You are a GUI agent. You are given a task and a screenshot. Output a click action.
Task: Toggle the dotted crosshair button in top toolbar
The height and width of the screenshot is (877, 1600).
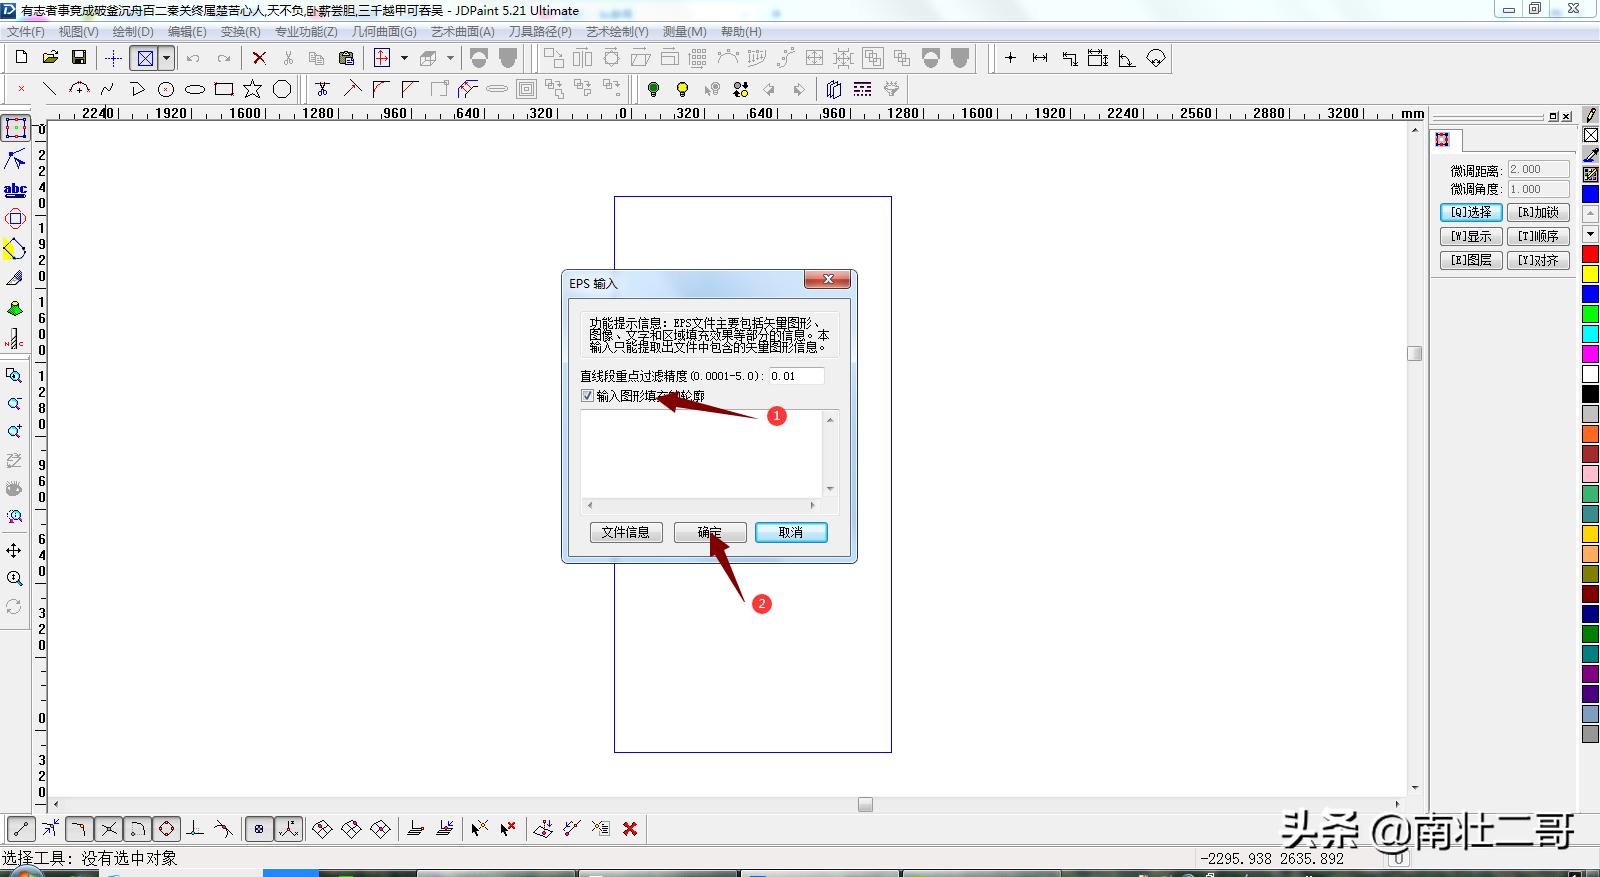tap(113, 58)
